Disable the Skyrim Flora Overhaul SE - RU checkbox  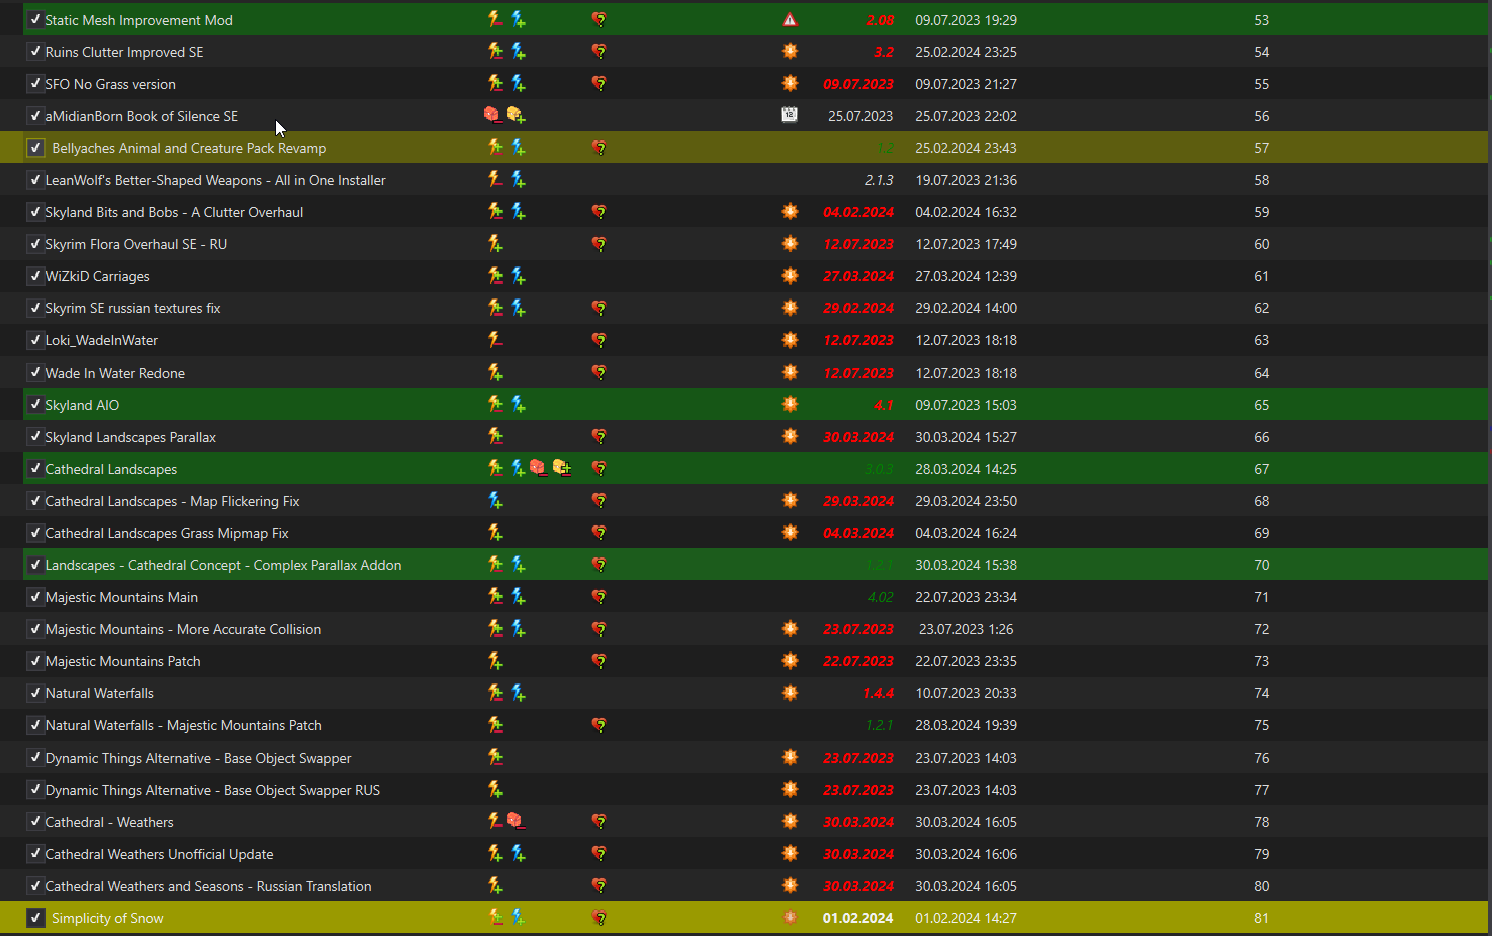point(35,244)
